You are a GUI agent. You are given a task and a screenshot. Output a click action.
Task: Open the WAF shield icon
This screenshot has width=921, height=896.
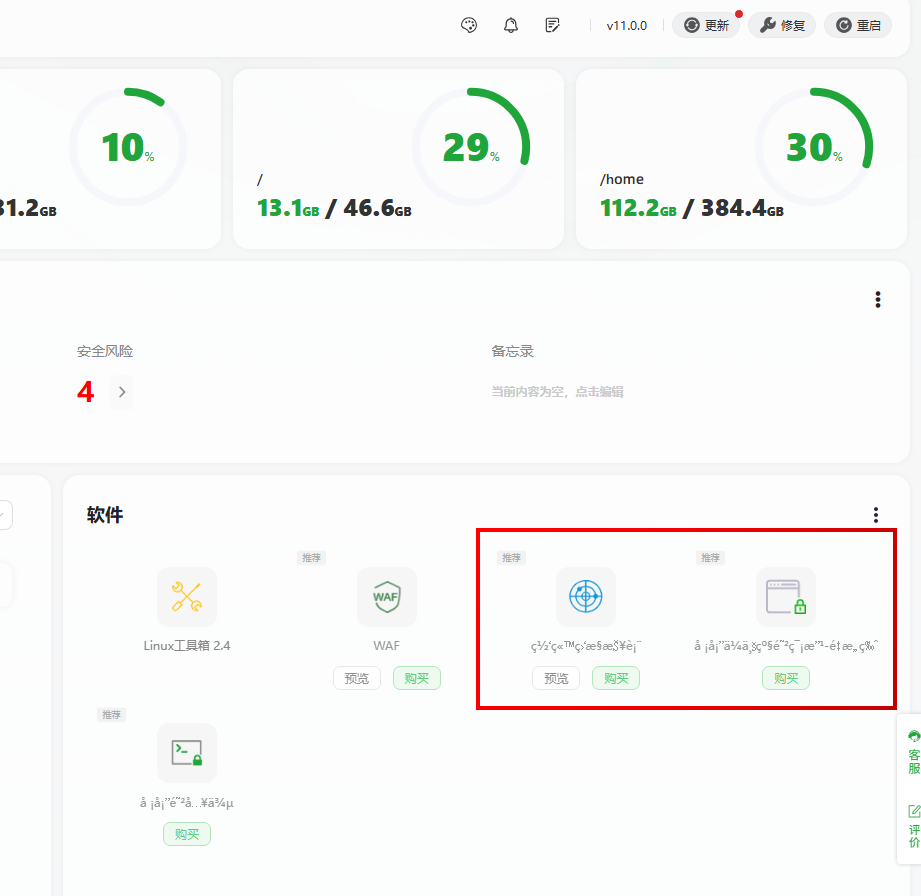[386, 596]
